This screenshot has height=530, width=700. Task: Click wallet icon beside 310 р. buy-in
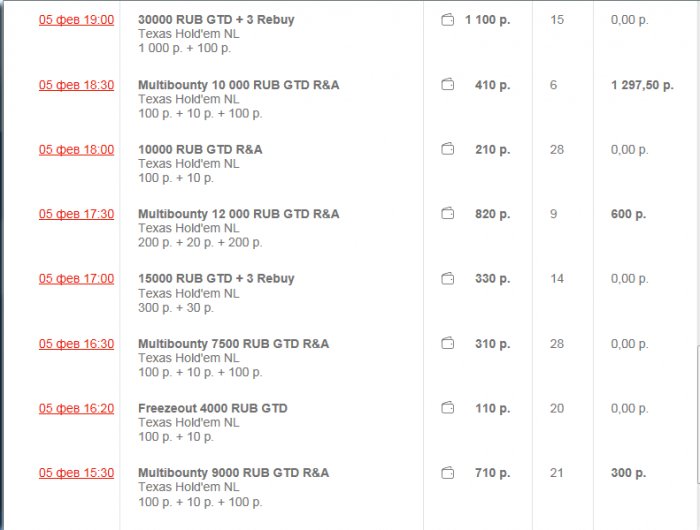[x=448, y=344]
